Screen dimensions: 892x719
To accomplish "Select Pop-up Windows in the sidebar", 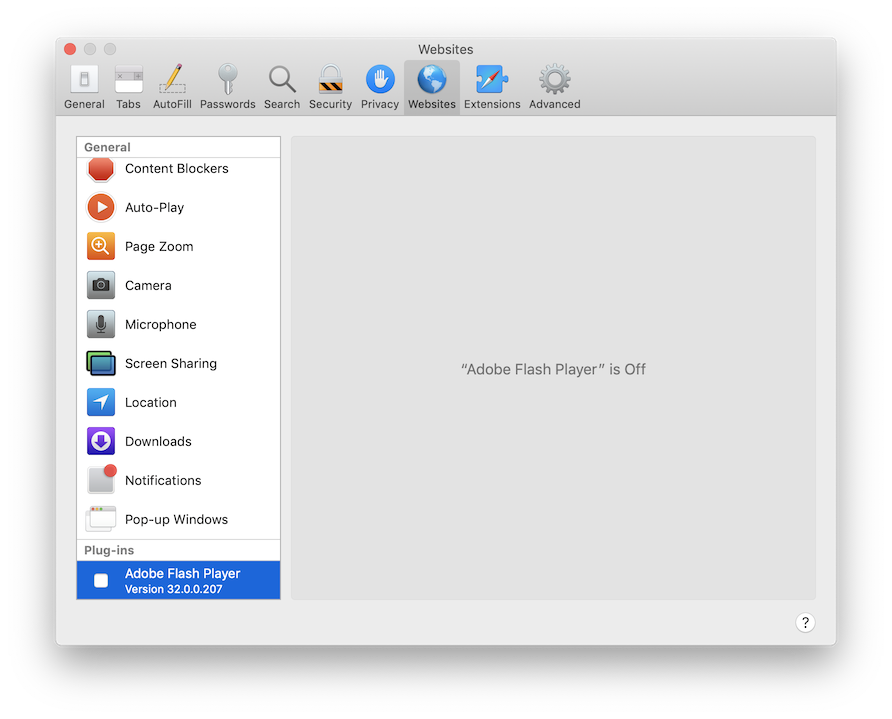I will (176, 520).
